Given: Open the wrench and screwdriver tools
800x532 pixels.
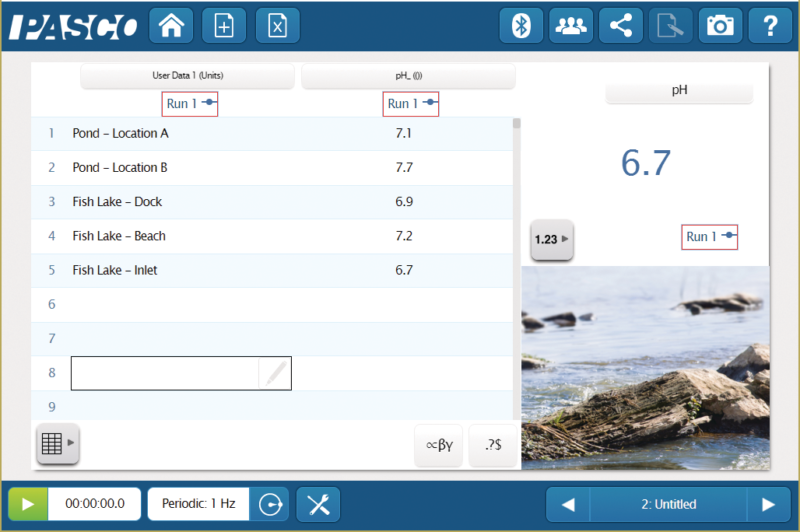Looking at the screenshot, I should [x=318, y=504].
